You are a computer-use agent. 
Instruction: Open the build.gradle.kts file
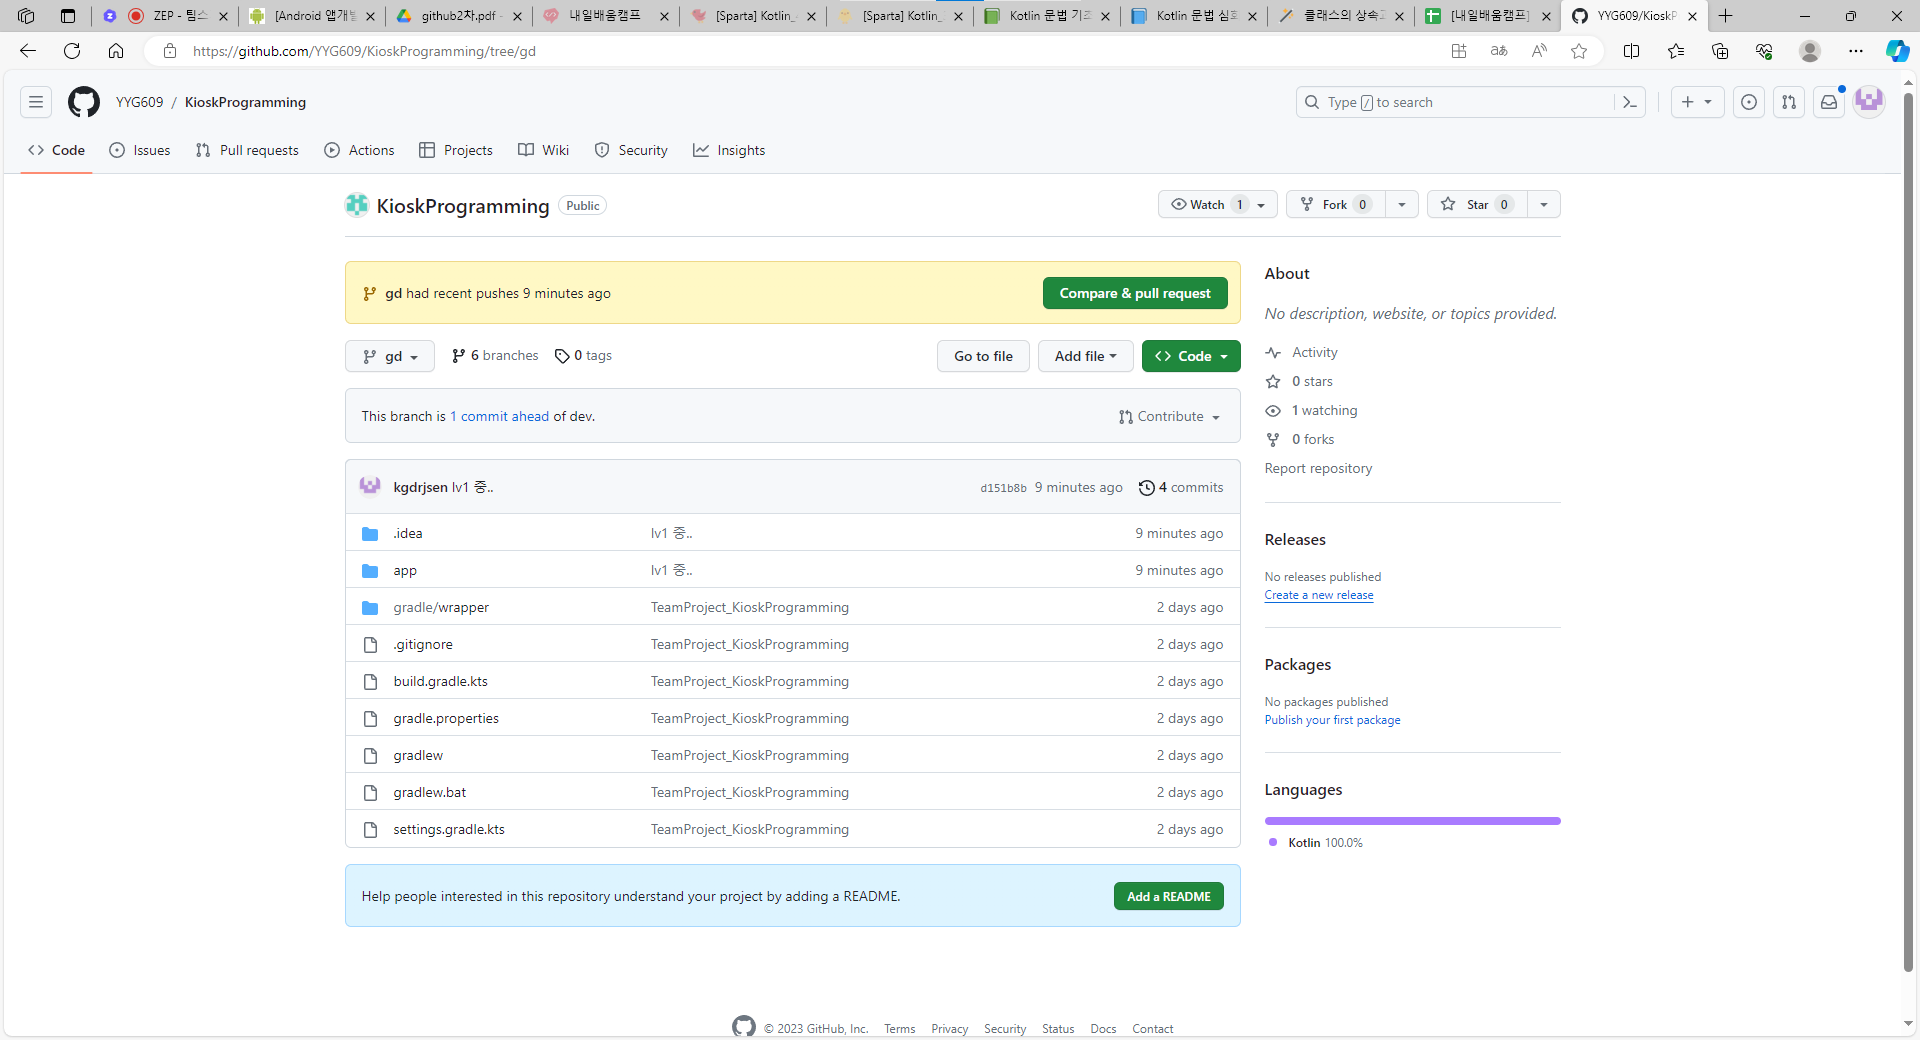(440, 681)
